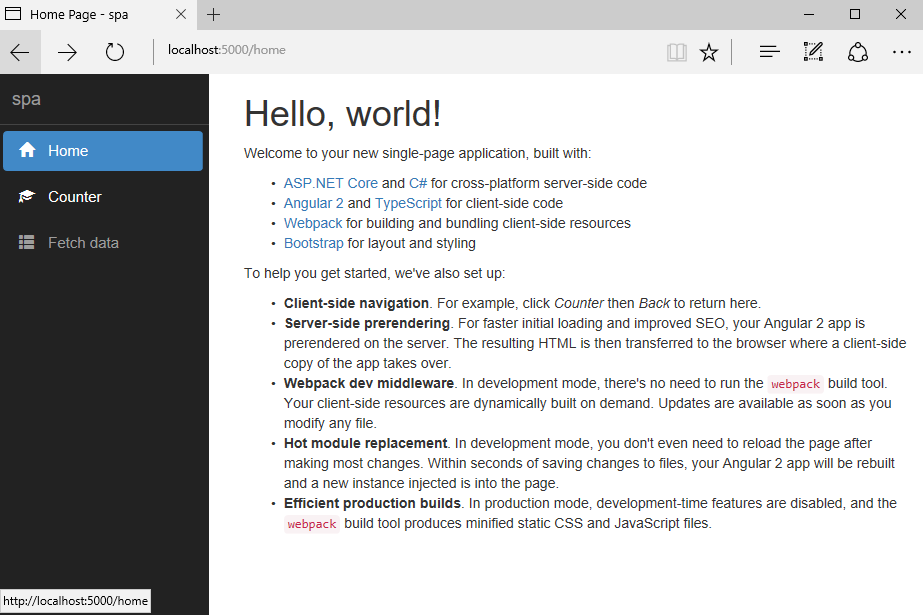Viewport: 923px width, 615px height.
Task: Follow the Bootstrap link
Action: pos(314,243)
